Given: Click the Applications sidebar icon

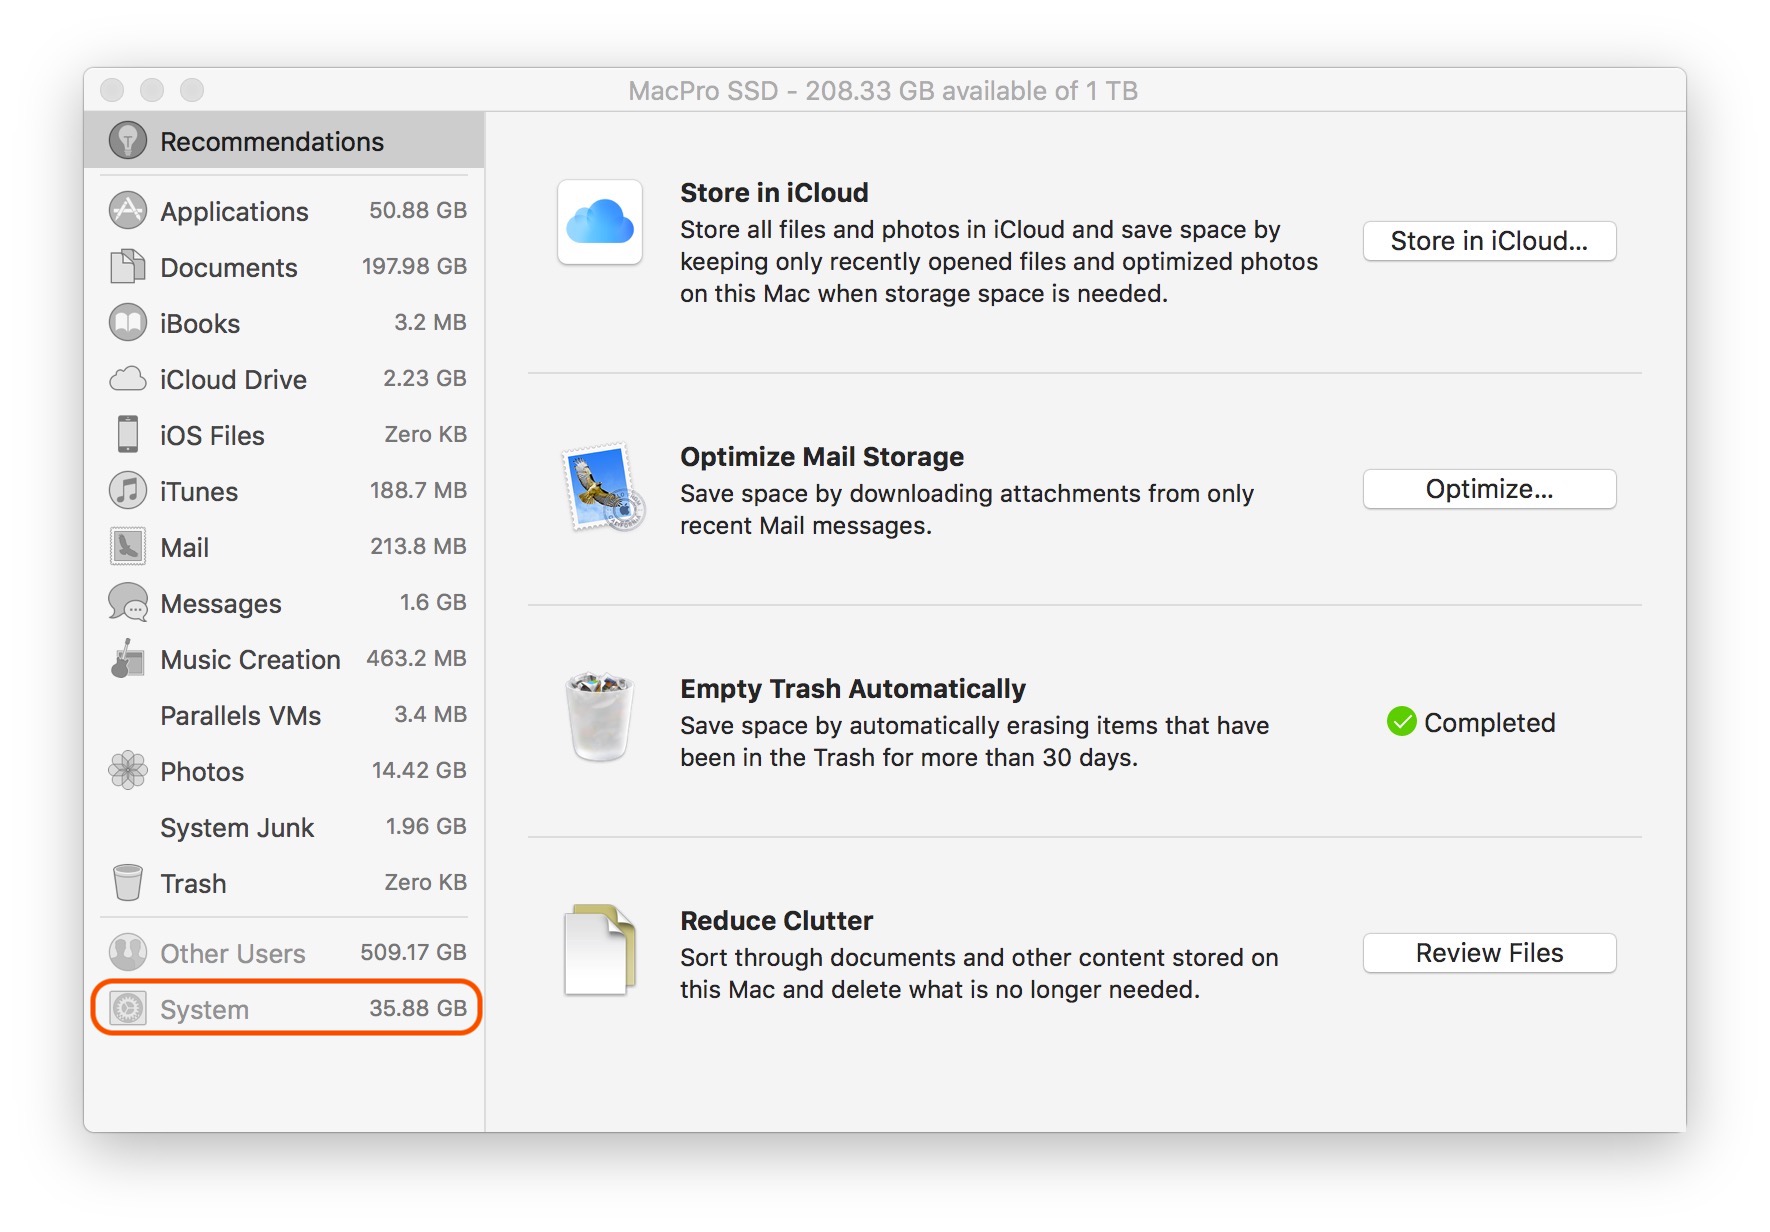Looking at the screenshot, I should (x=128, y=210).
